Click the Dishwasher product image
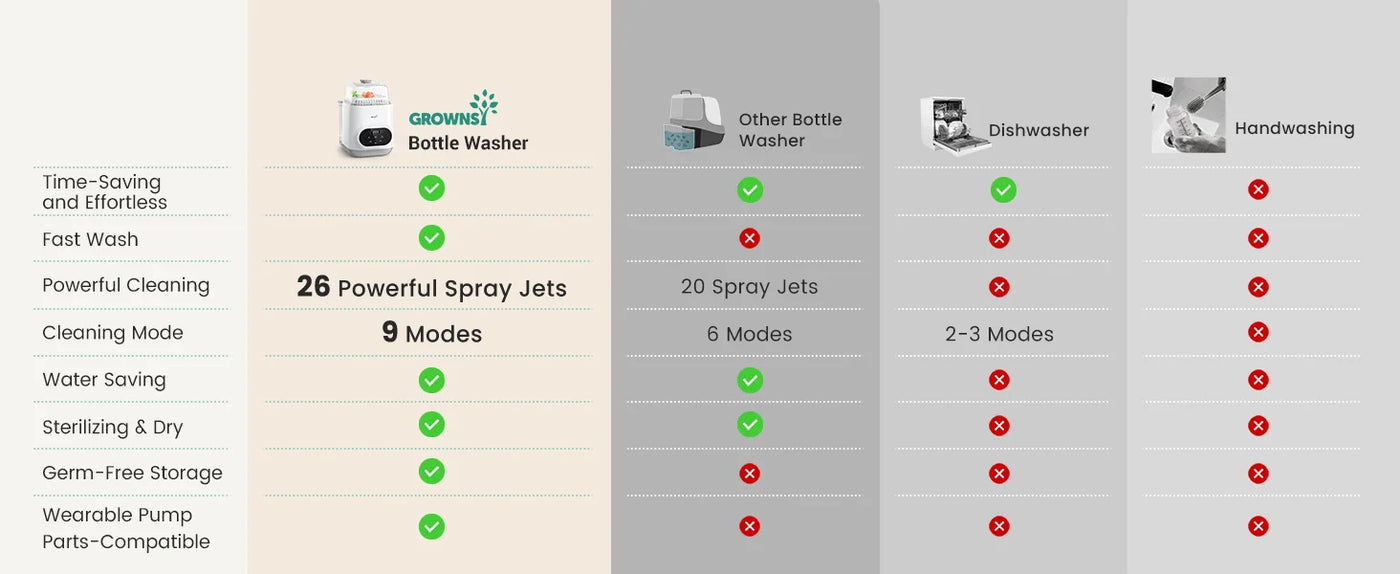Image resolution: width=1400 pixels, height=574 pixels. pos(953,125)
